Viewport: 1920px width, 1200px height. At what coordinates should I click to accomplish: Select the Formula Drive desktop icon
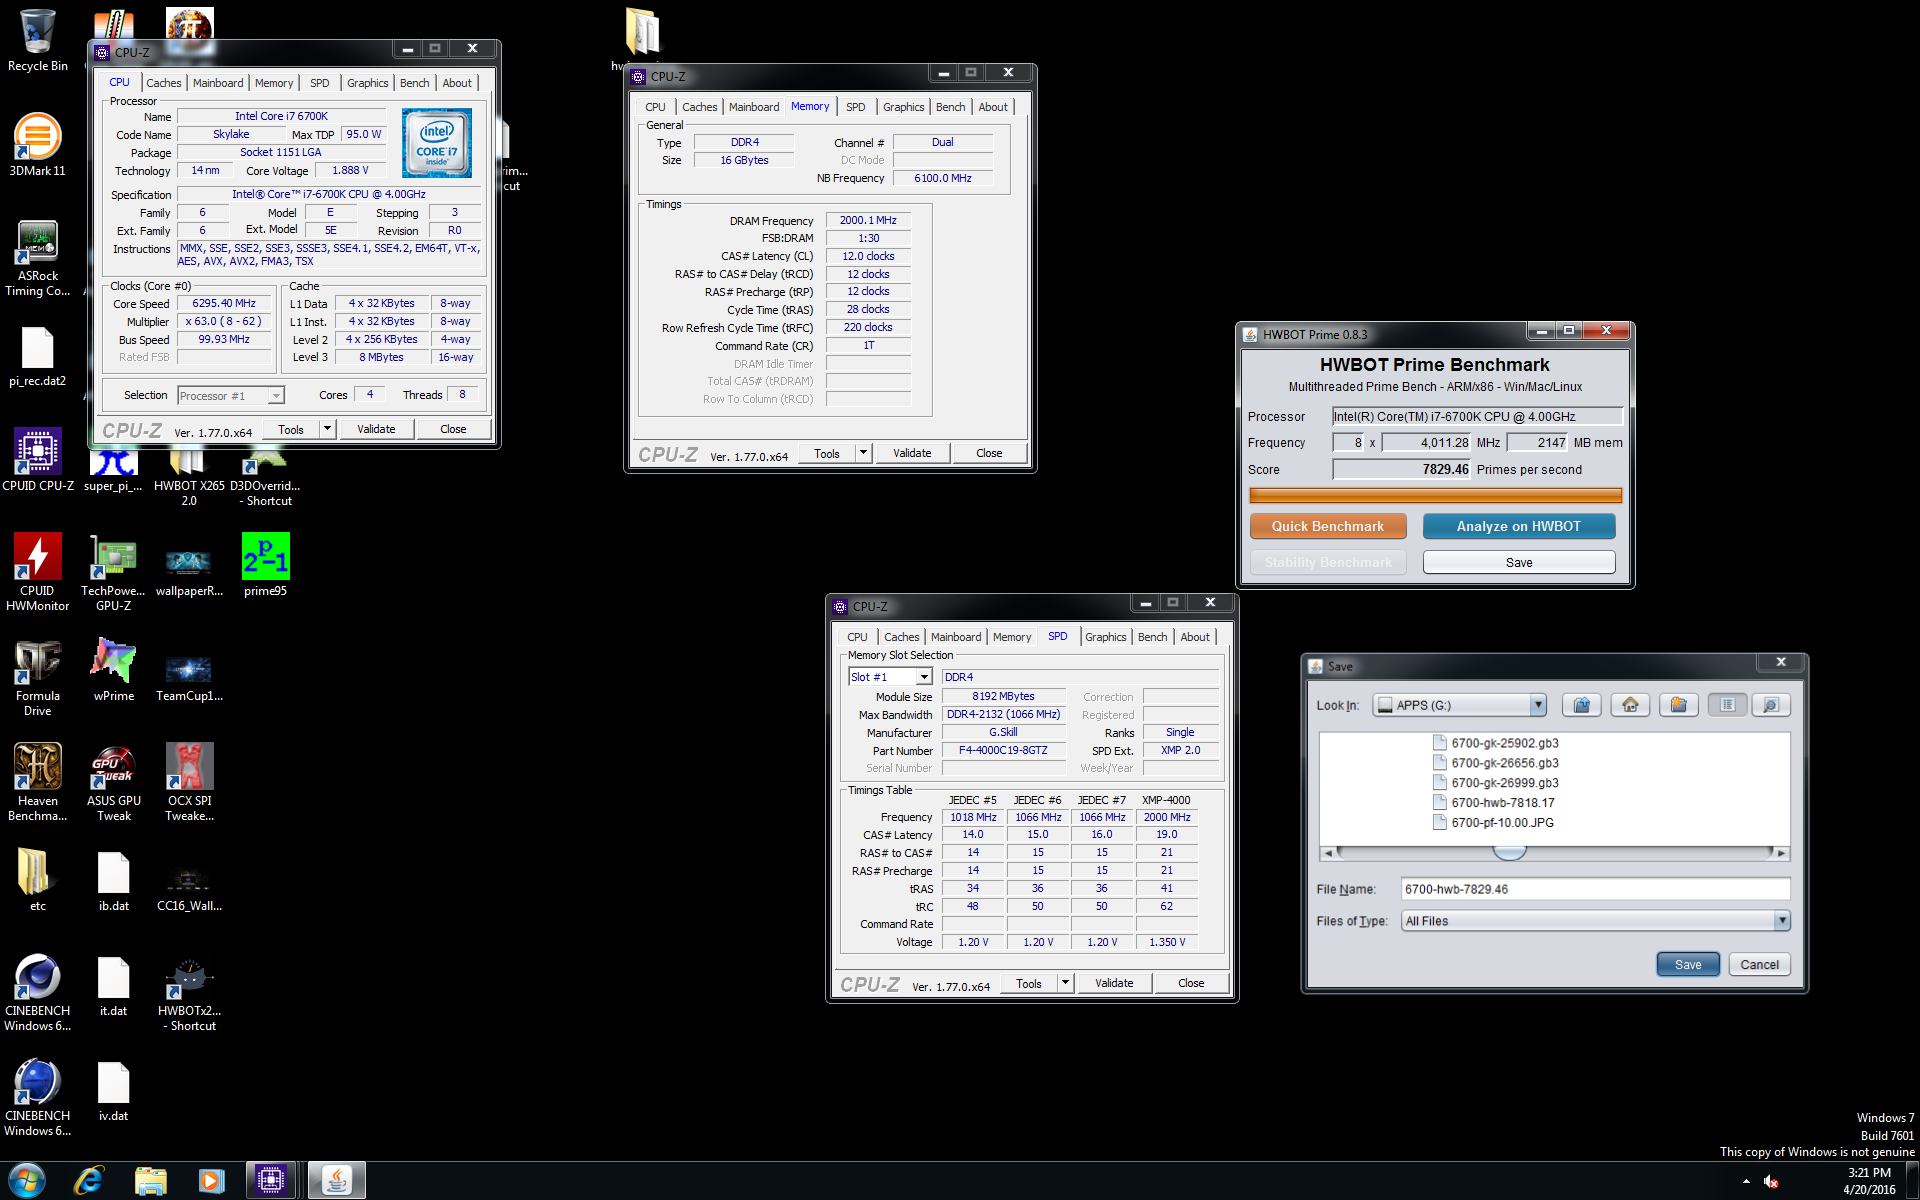38,677
